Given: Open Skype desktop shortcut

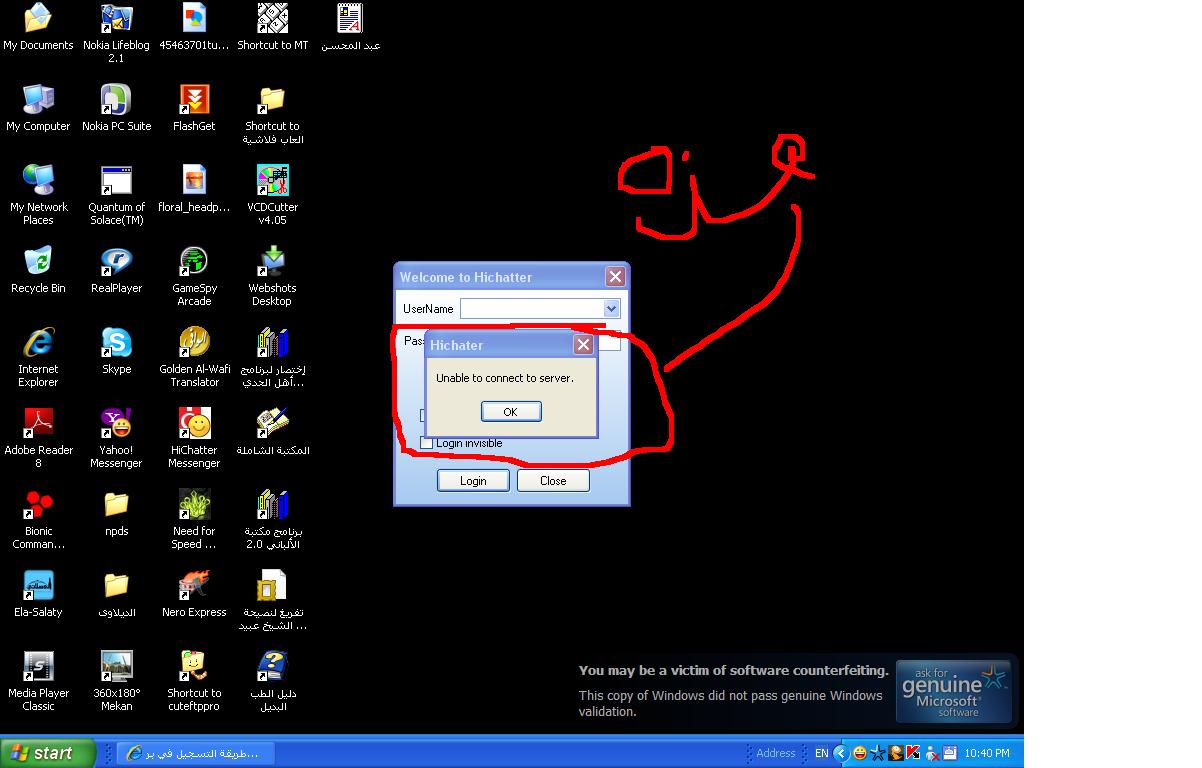Looking at the screenshot, I should (x=116, y=344).
